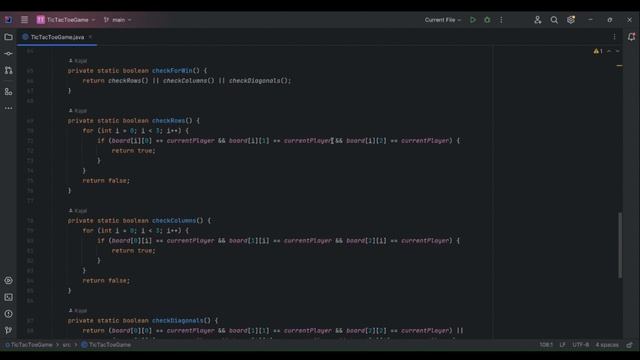Click the author hint above checkForWin
The image size is (640, 360).
(x=78, y=60)
